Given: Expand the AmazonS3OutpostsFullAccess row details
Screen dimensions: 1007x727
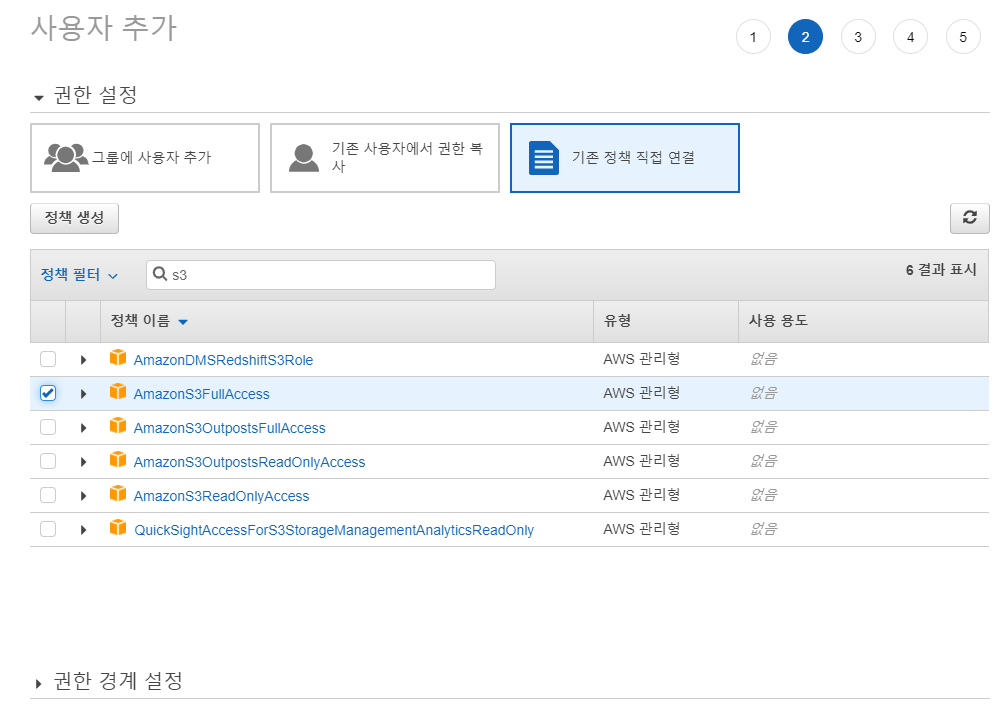Looking at the screenshot, I should click(x=83, y=428).
